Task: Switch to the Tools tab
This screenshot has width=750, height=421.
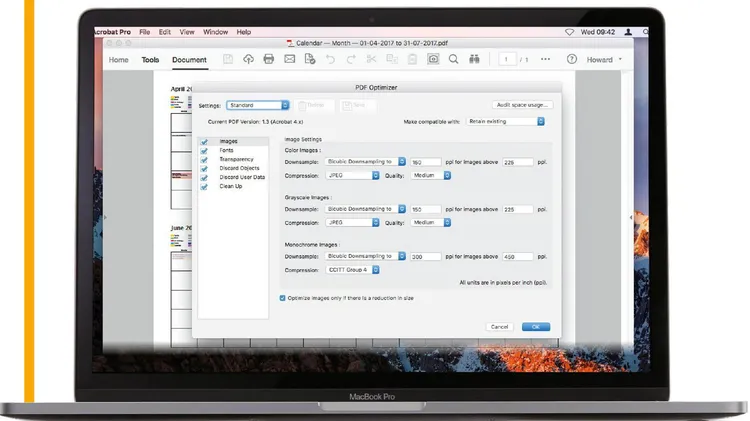Action: [x=150, y=60]
